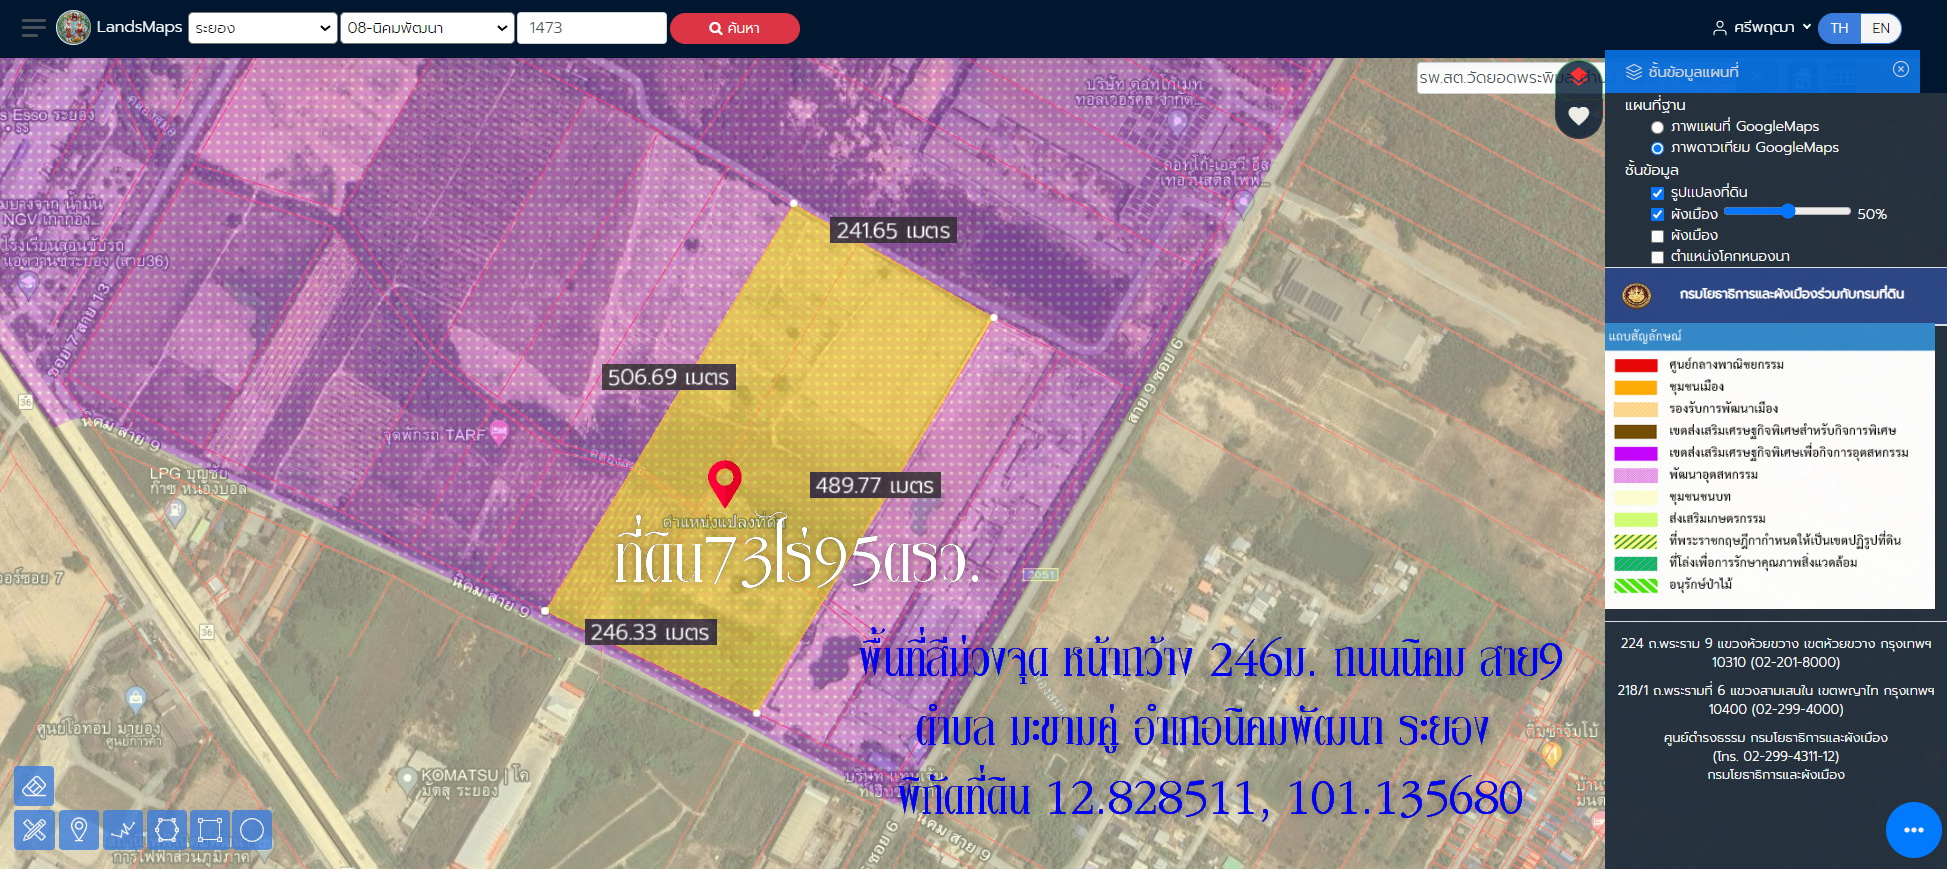Viewport: 1947px width, 869px height.
Task: Switch language to EN
Action: coord(1880,28)
